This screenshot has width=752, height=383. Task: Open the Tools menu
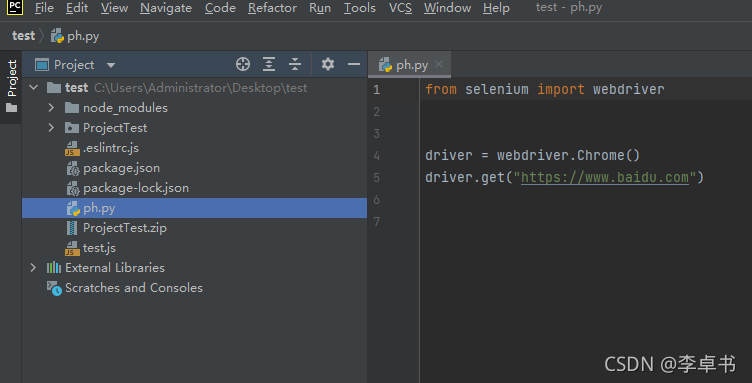pos(360,8)
